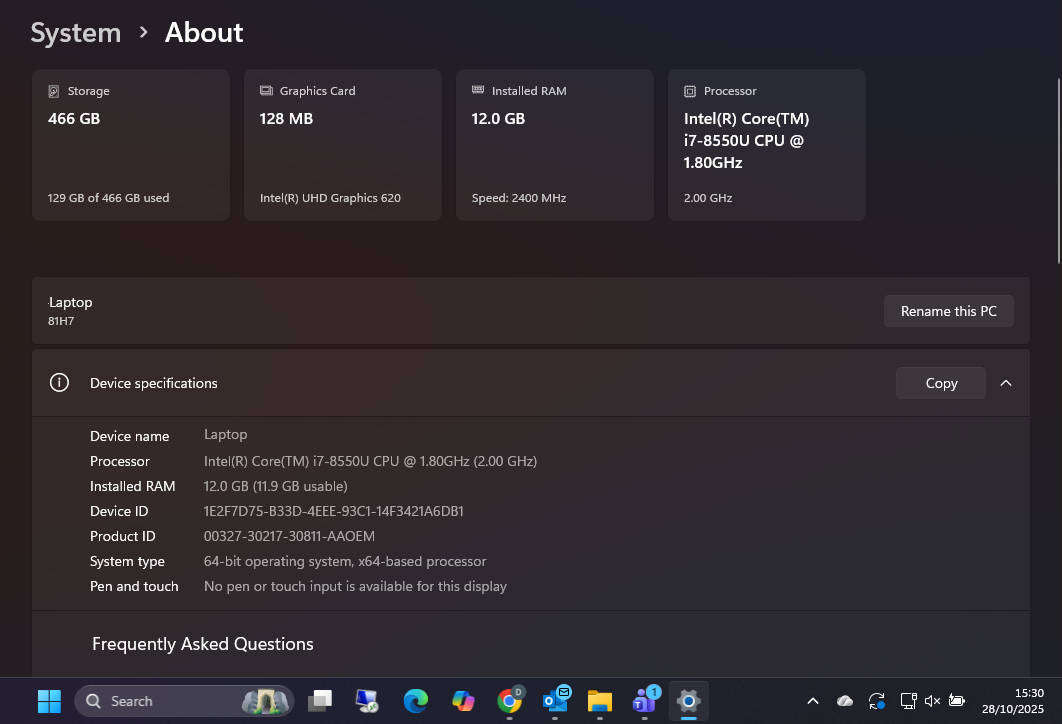This screenshot has height=724, width=1062.
Task: Open the clock showing 15:30 28/10/2025
Action: tap(1013, 701)
